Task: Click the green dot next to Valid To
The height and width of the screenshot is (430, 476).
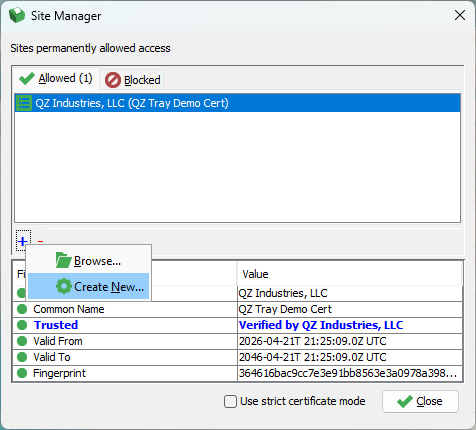Action: (x=22, y=357)
